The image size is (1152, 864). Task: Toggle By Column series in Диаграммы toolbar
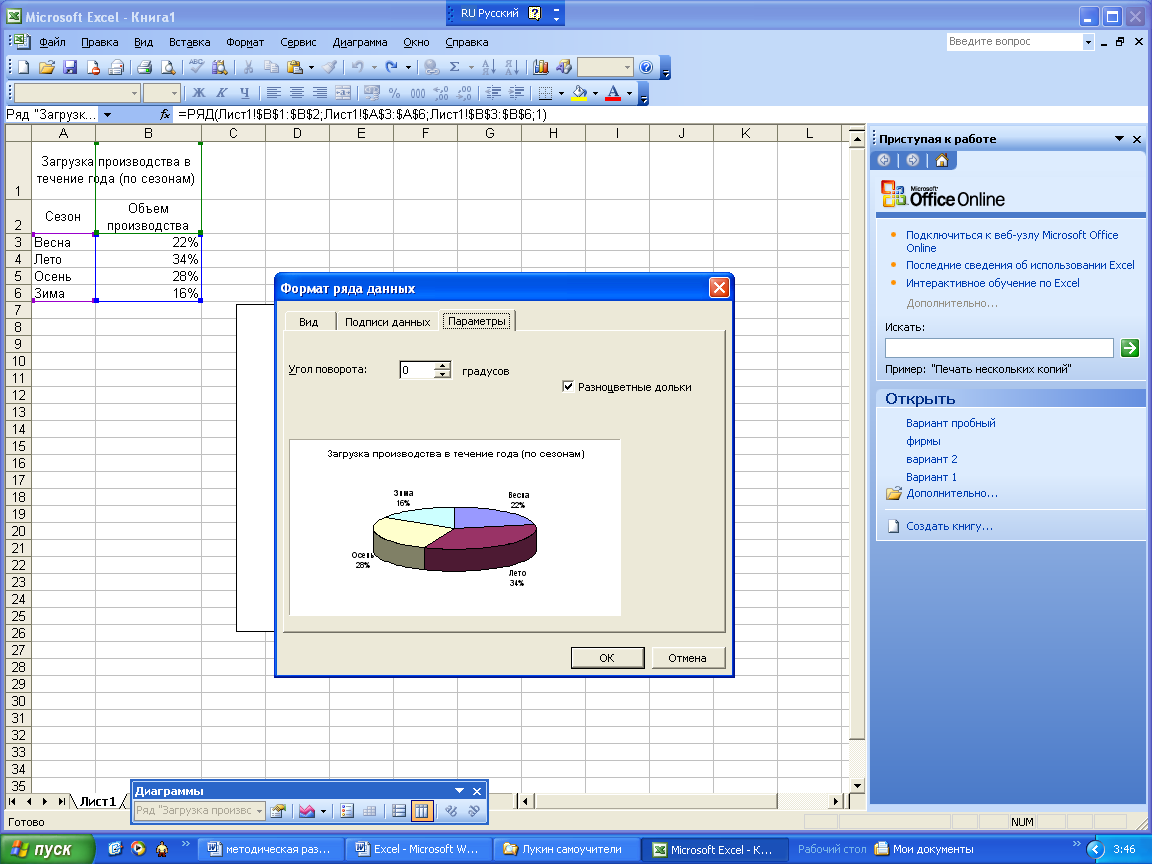point(422,811)
